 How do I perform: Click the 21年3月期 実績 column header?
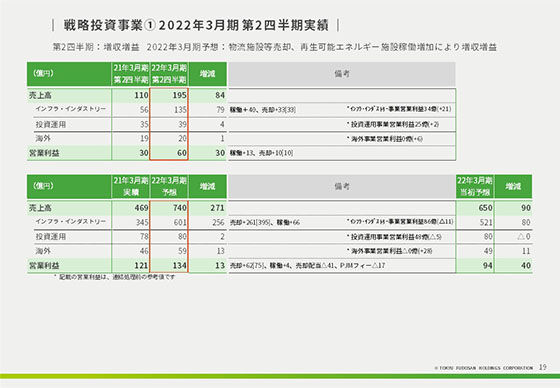(x=131, y=186)
